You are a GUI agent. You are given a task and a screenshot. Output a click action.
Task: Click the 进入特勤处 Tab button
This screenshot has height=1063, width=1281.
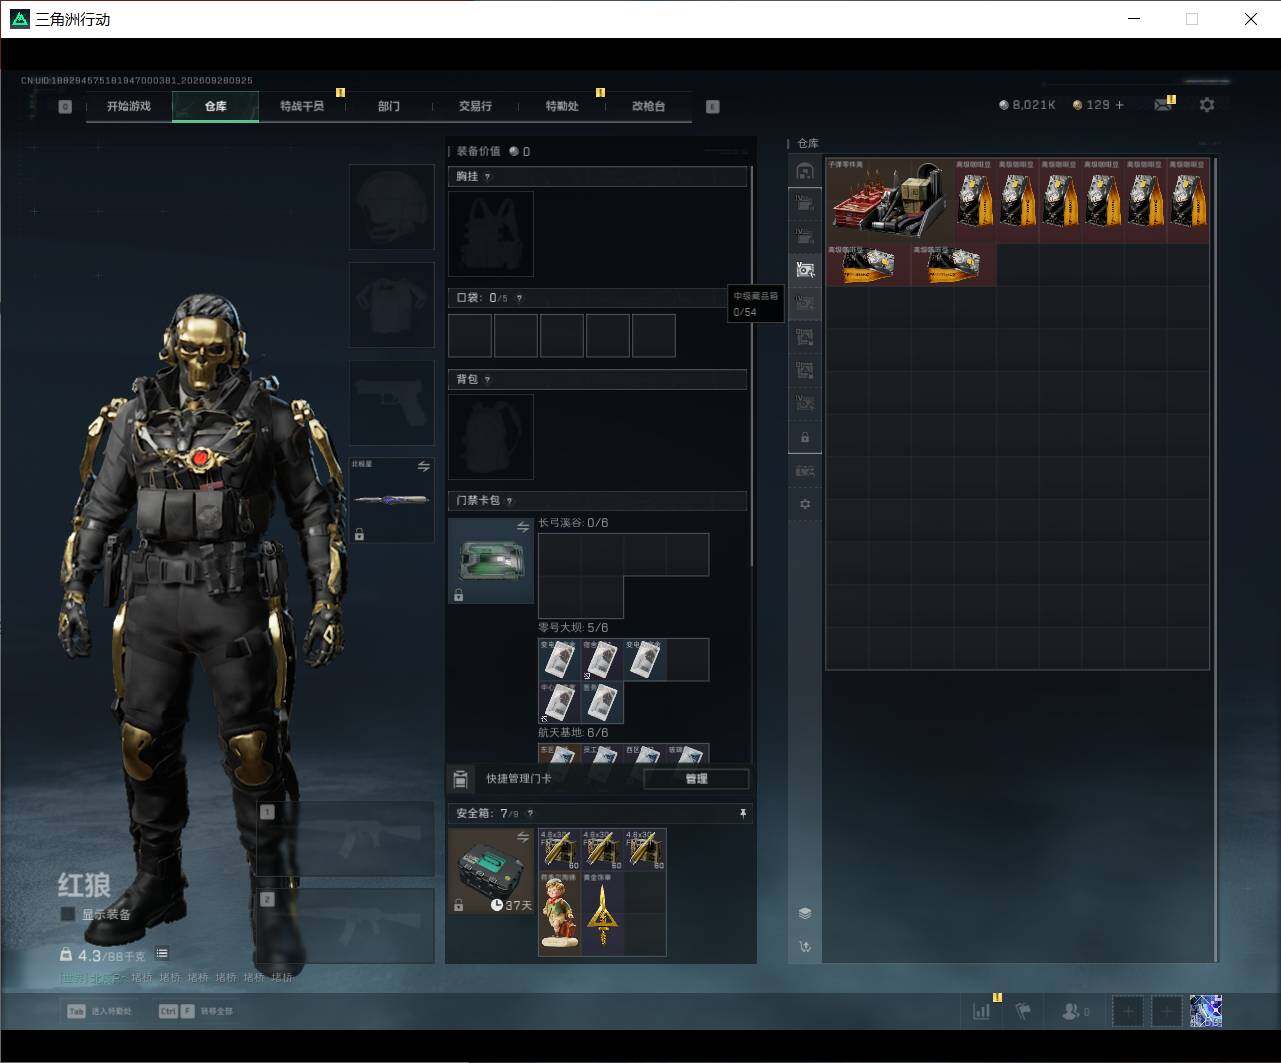point(99,1012)
